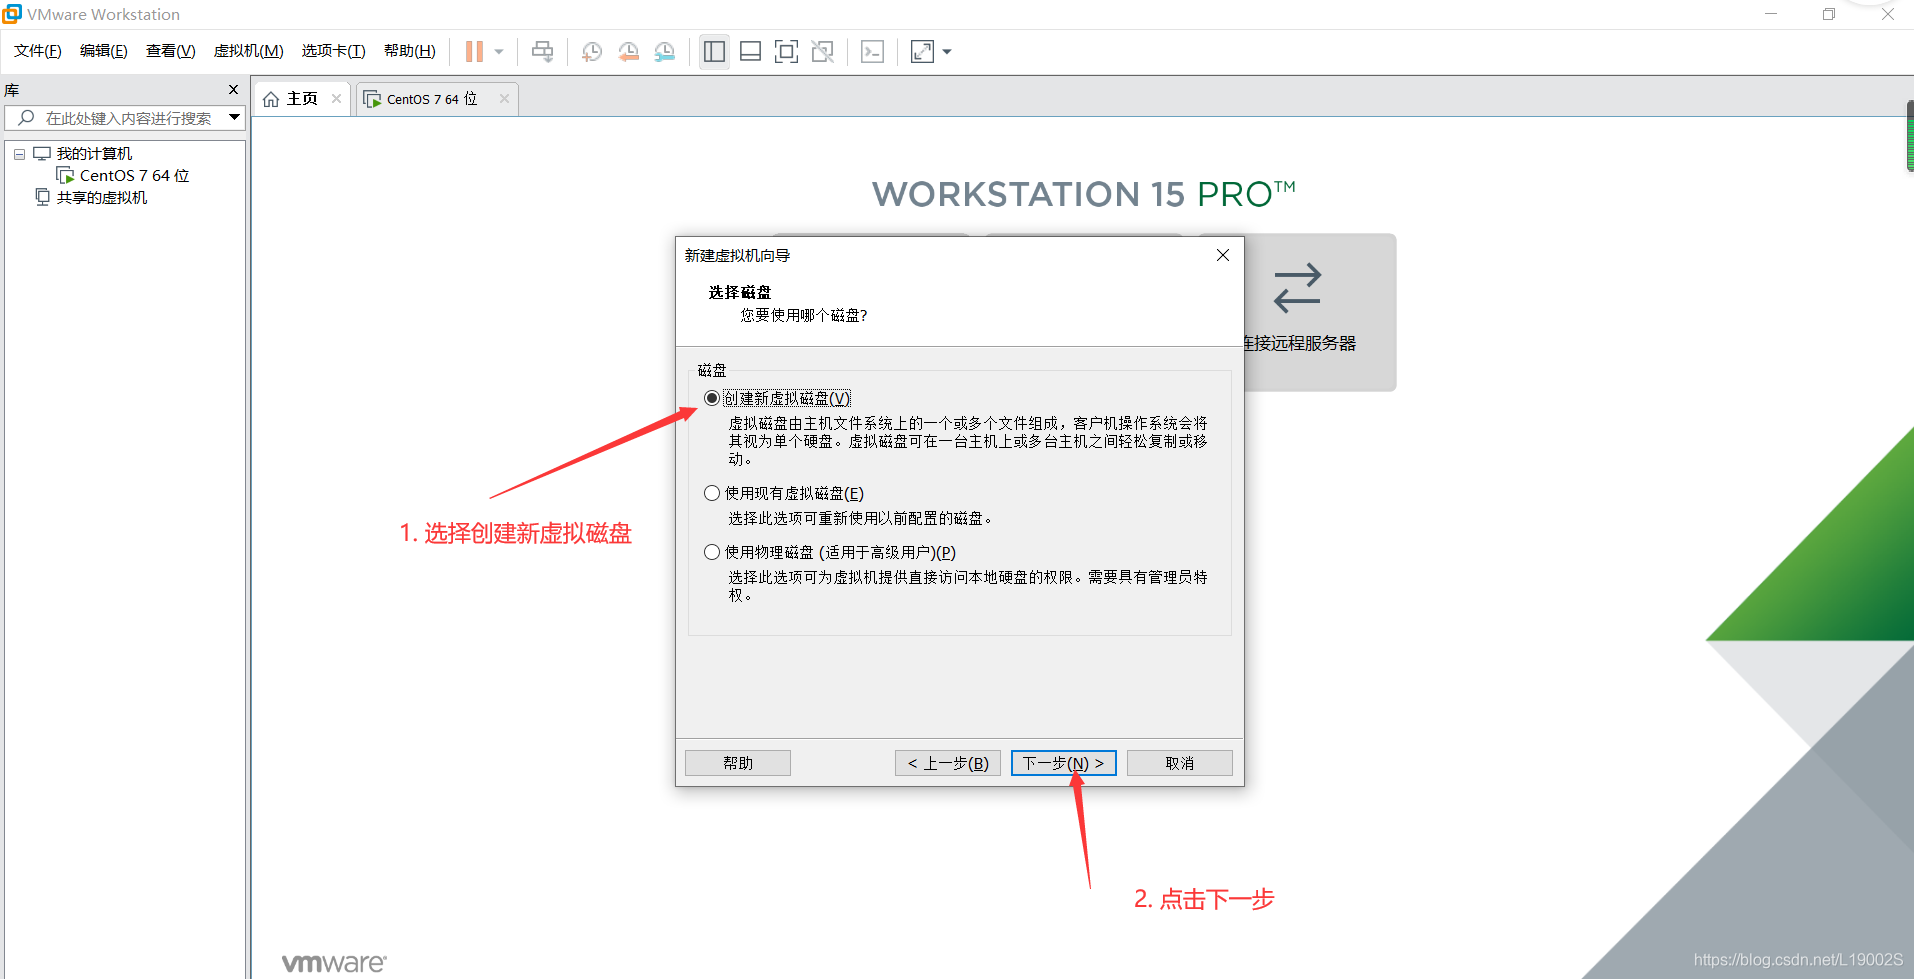Open the 虚拟机(M) menu
1914x979 pixels.
point(249,51)
